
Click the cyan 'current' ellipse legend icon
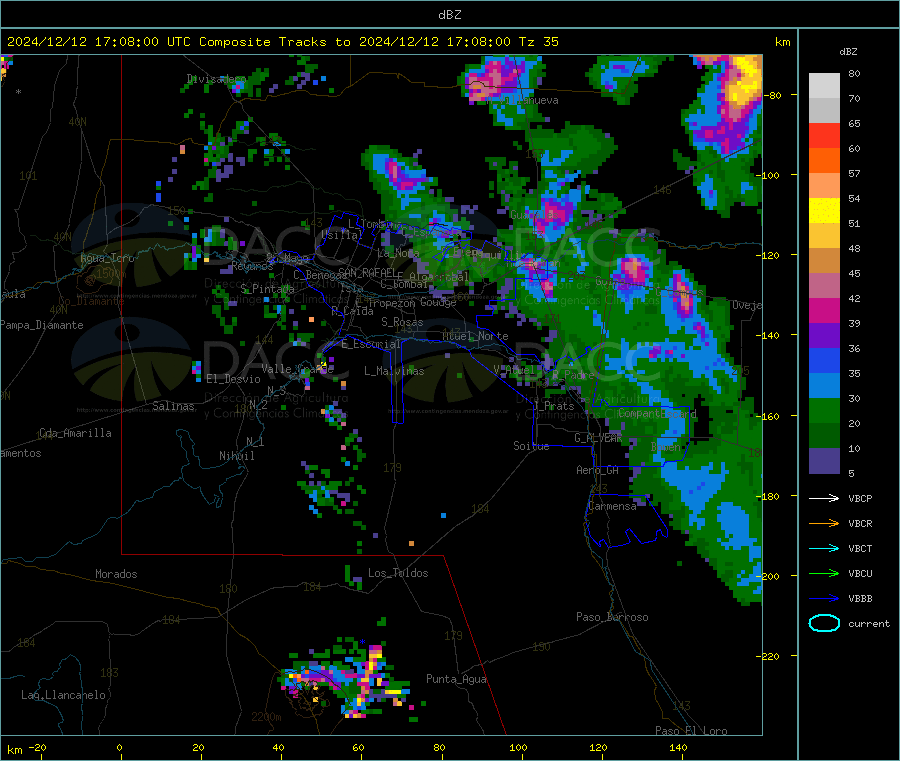tap(824, 623)
